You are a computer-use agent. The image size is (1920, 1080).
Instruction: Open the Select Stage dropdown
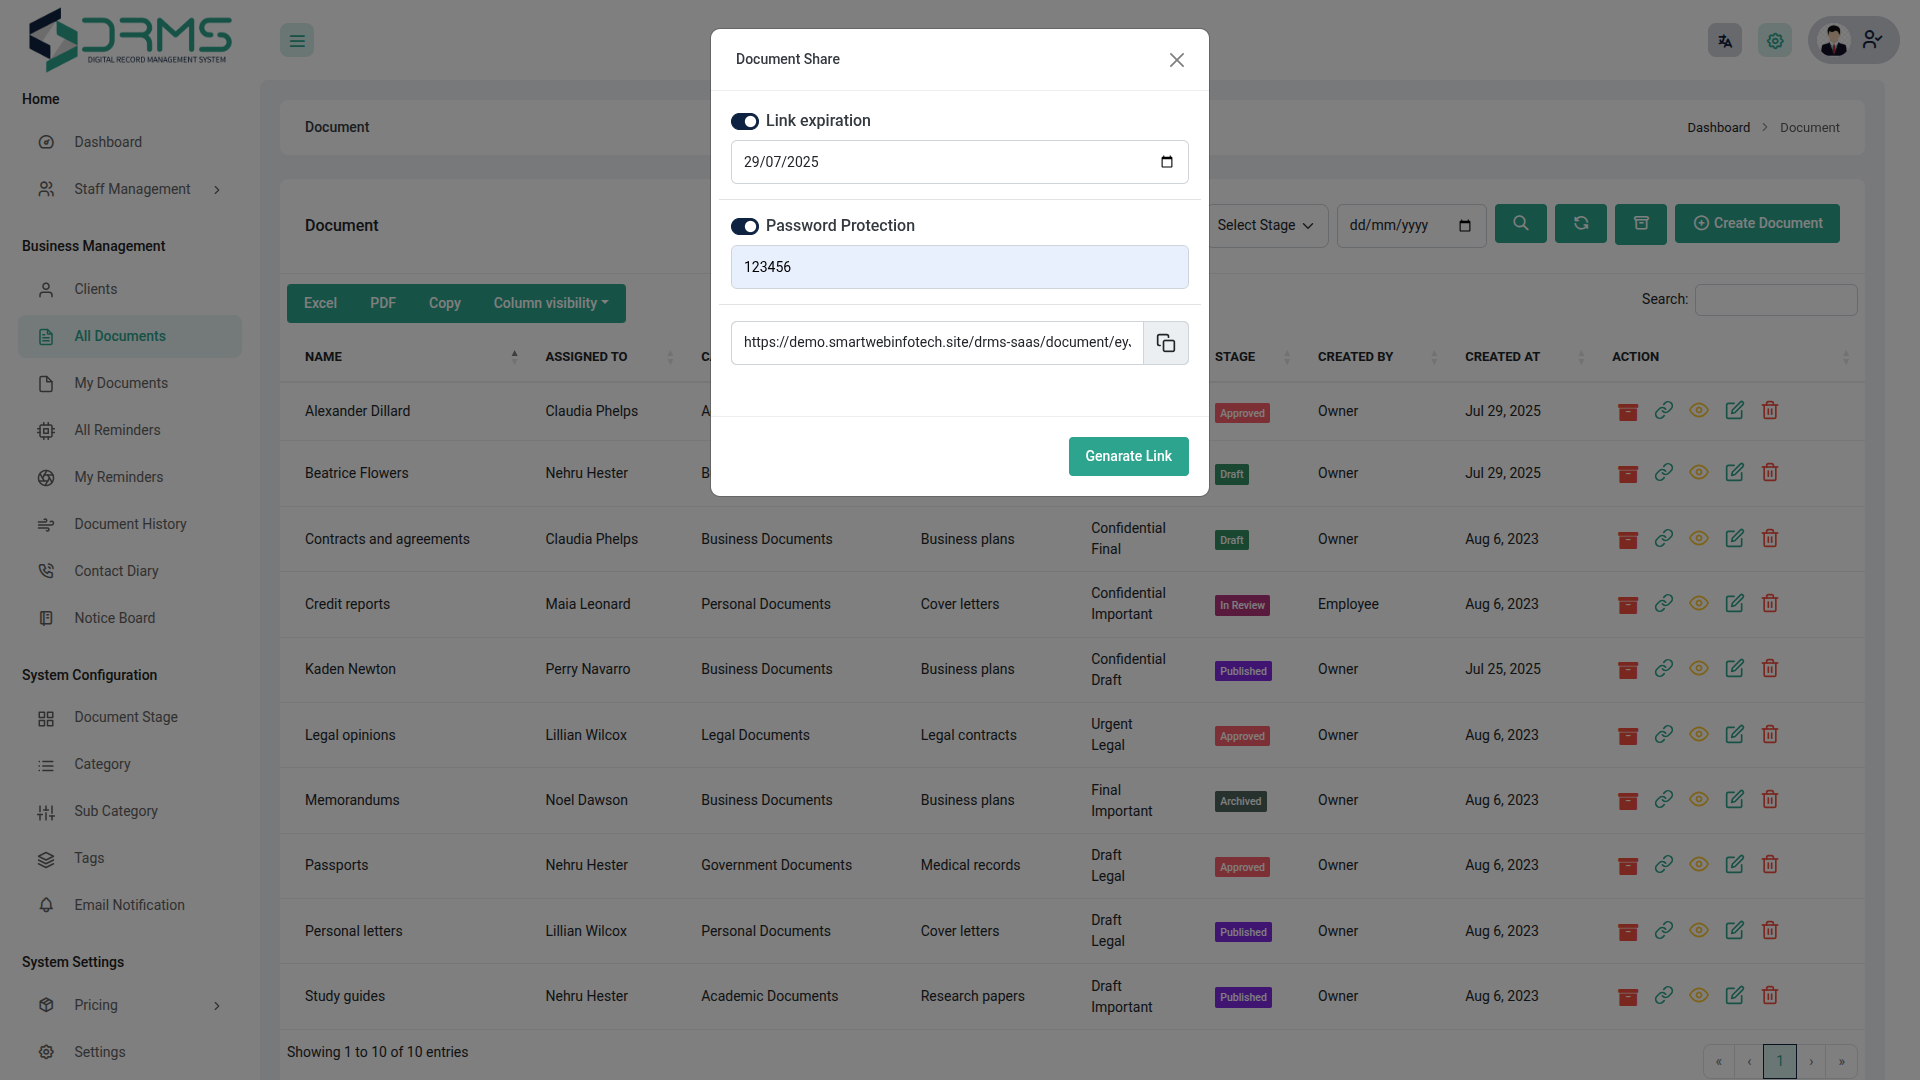coord(1265,226)
